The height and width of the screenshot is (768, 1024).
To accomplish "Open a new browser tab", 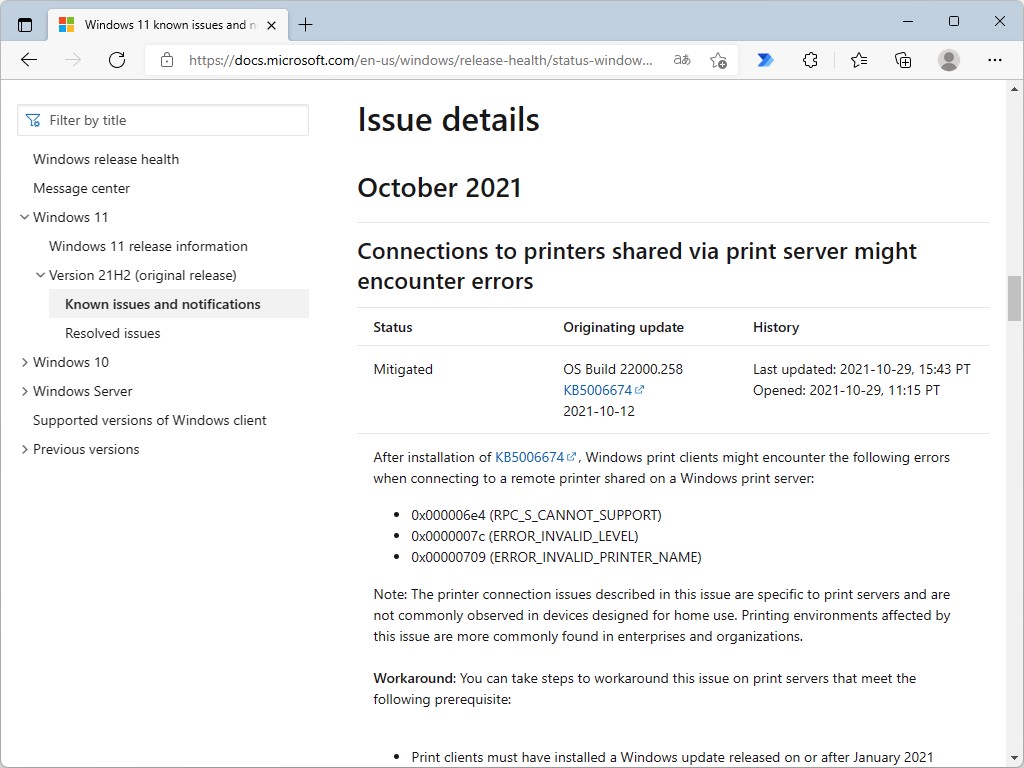I will click(x=306, y=25).
